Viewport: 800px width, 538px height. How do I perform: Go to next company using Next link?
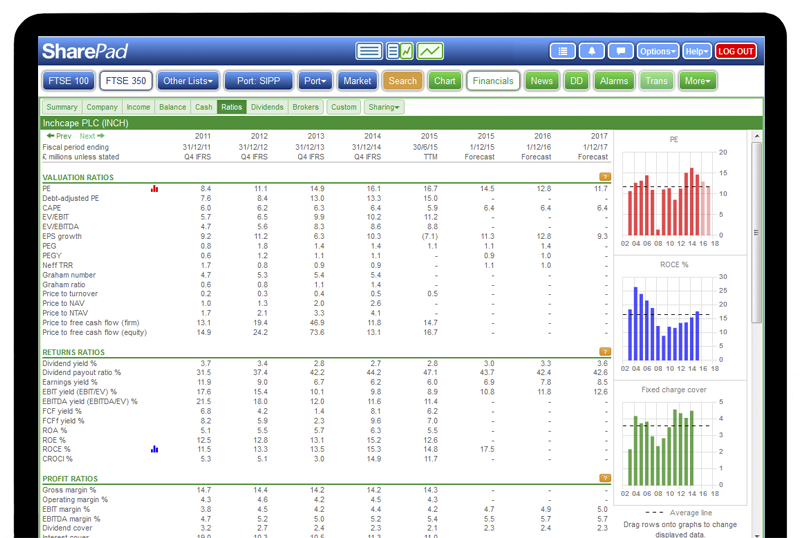click(90, 136)
